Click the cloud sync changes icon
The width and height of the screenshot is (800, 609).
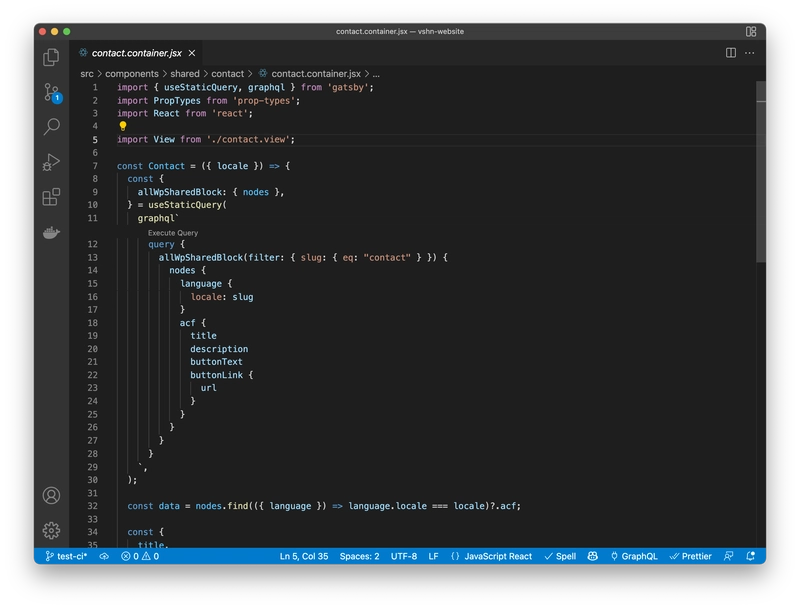[x=104, y=556]
